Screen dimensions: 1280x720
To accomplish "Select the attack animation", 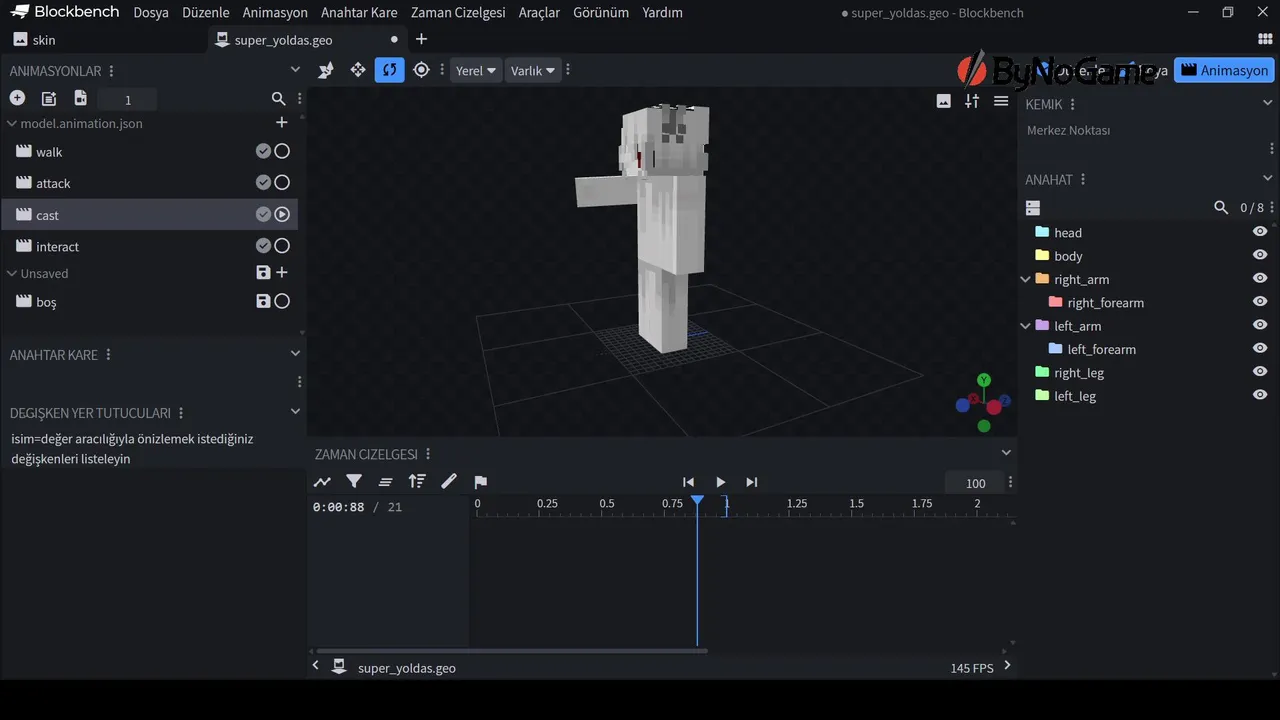I will 53,184.
